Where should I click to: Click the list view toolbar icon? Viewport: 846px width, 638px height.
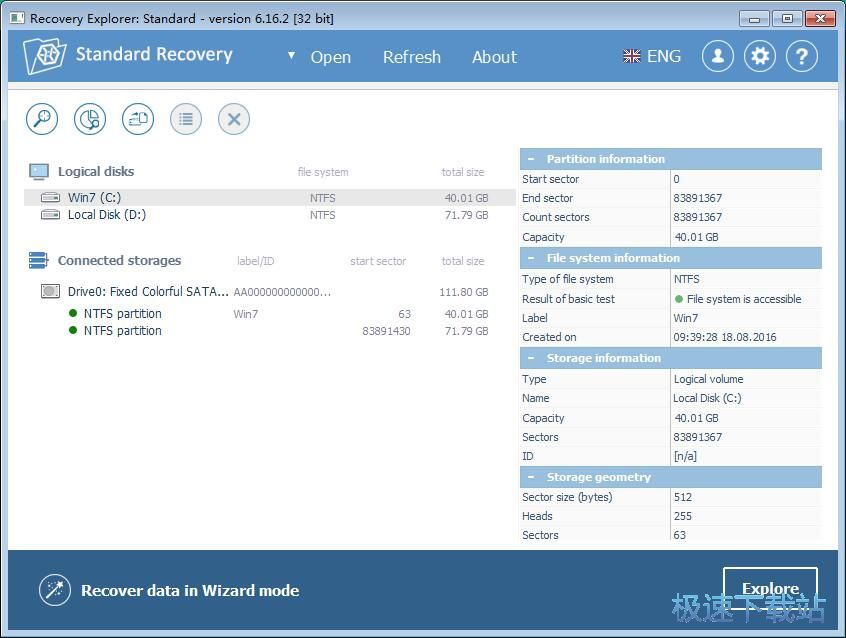[186, 119]
